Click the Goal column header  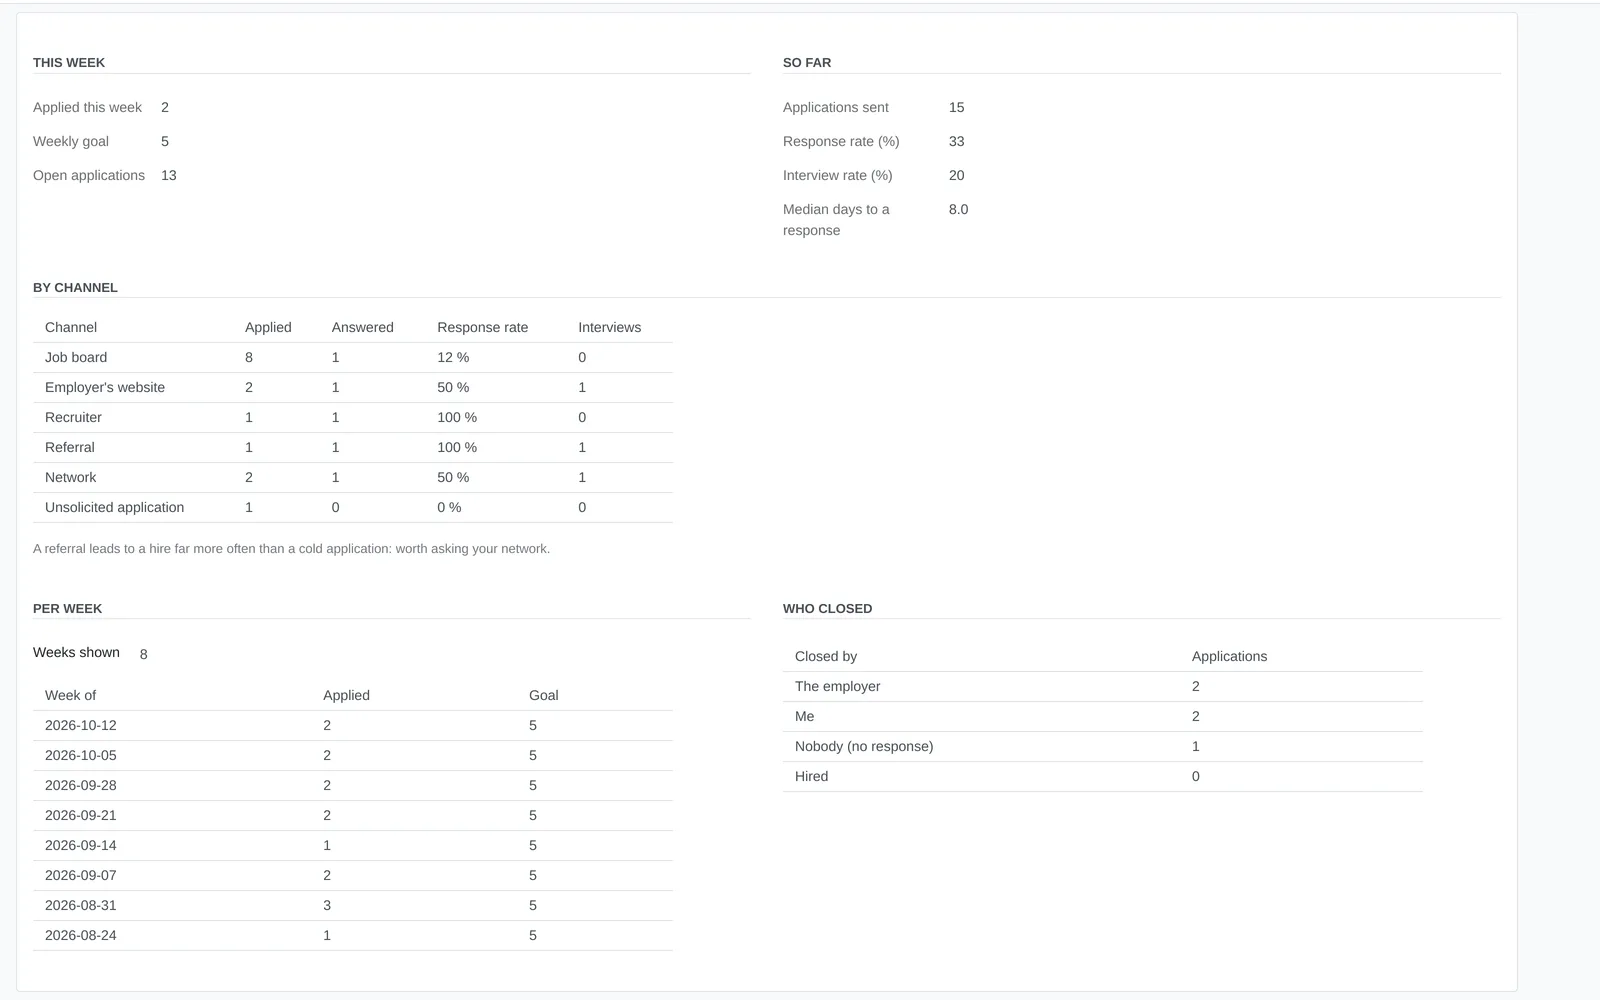544,695
